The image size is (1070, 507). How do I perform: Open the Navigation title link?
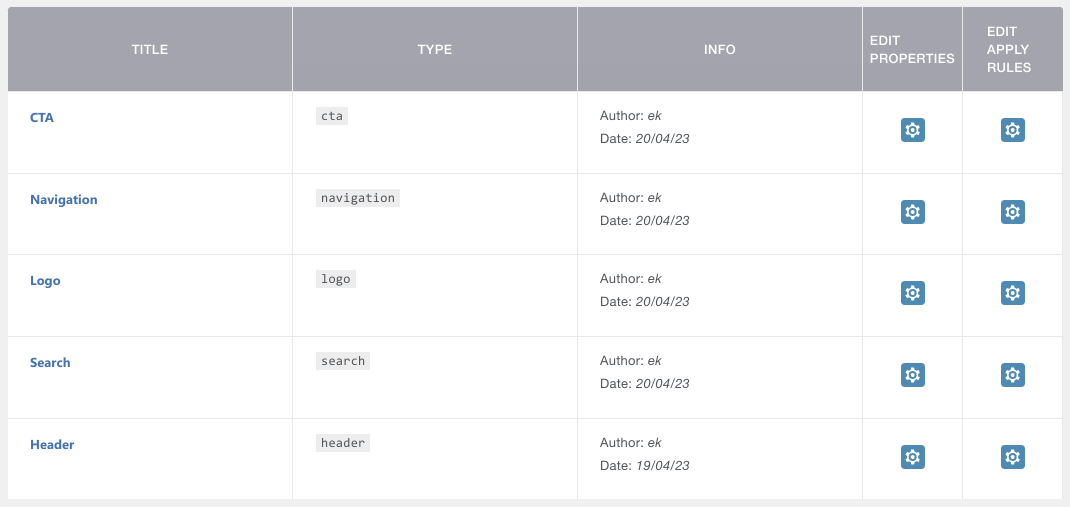point(63,199)
